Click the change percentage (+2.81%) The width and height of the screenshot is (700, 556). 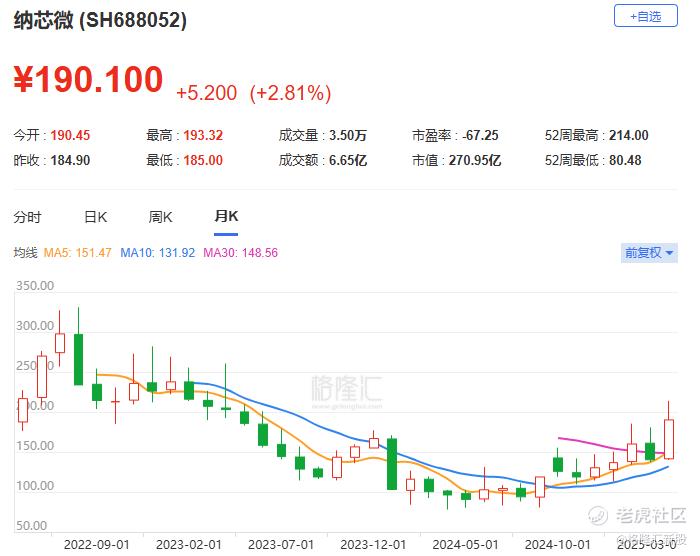click(290, 93)
